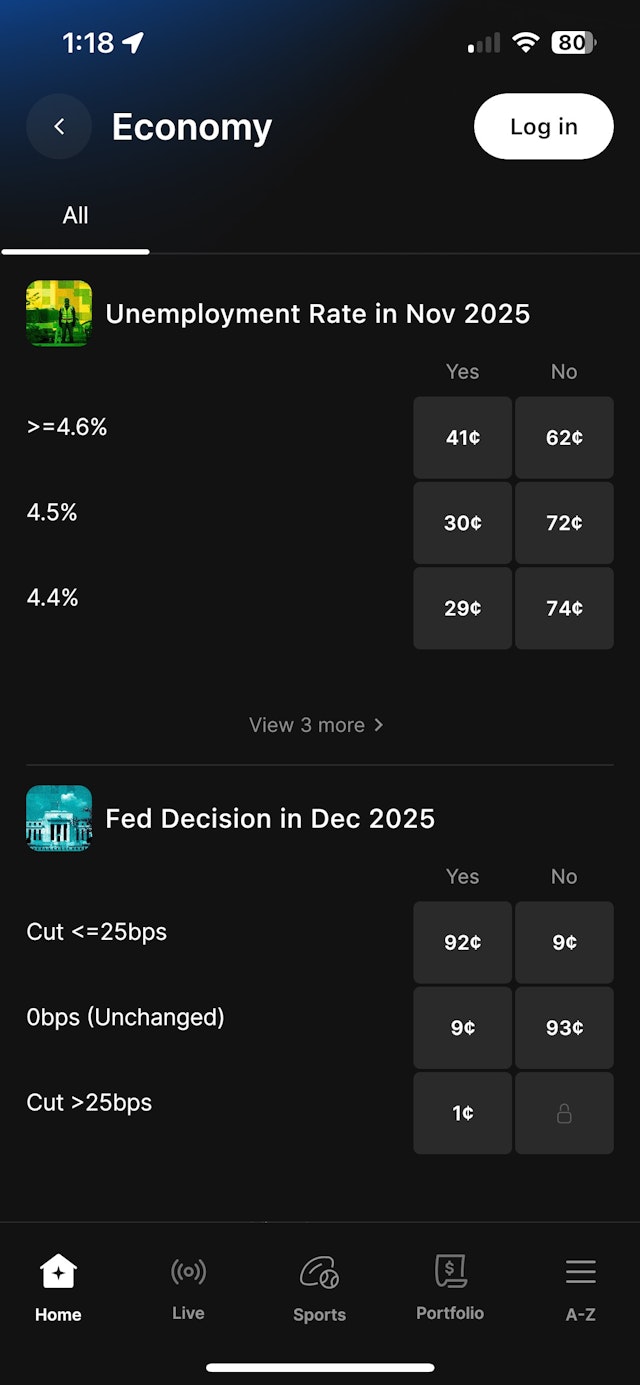Tap the Fed Decision market thumbnail
This screenshot has height=1385, width=640.
pos(59,818)
